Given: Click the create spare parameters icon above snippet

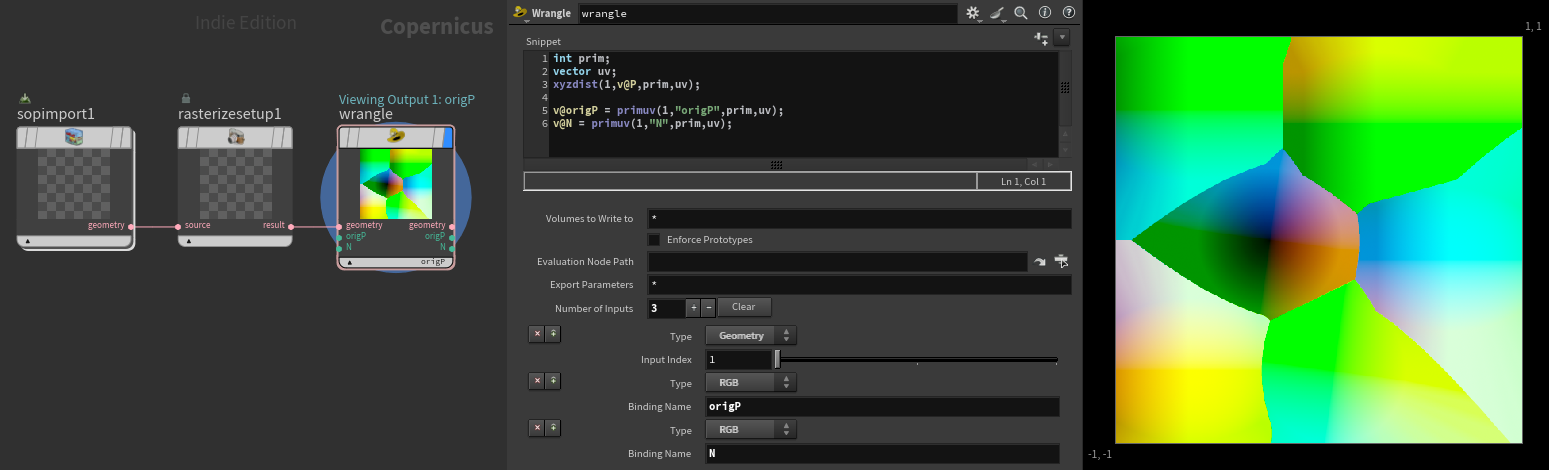Looking at the screenshot, I should [x=1041, y=38].
